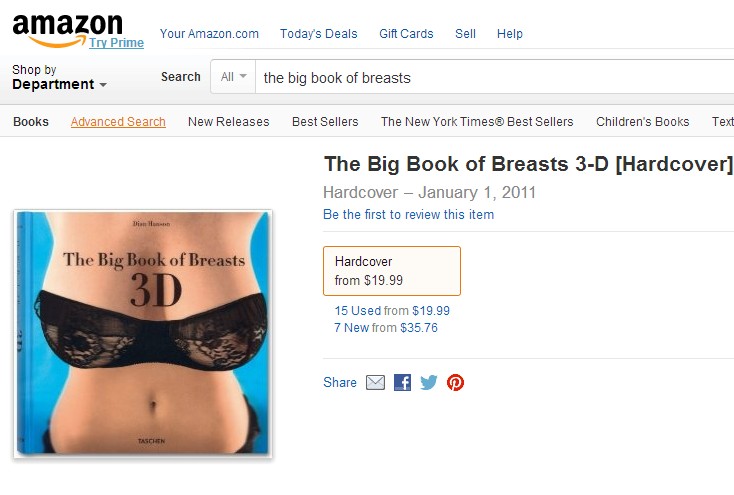Click into the search text field
The width and height of the screenshot is (734, 495).
(x=495, y=77)
